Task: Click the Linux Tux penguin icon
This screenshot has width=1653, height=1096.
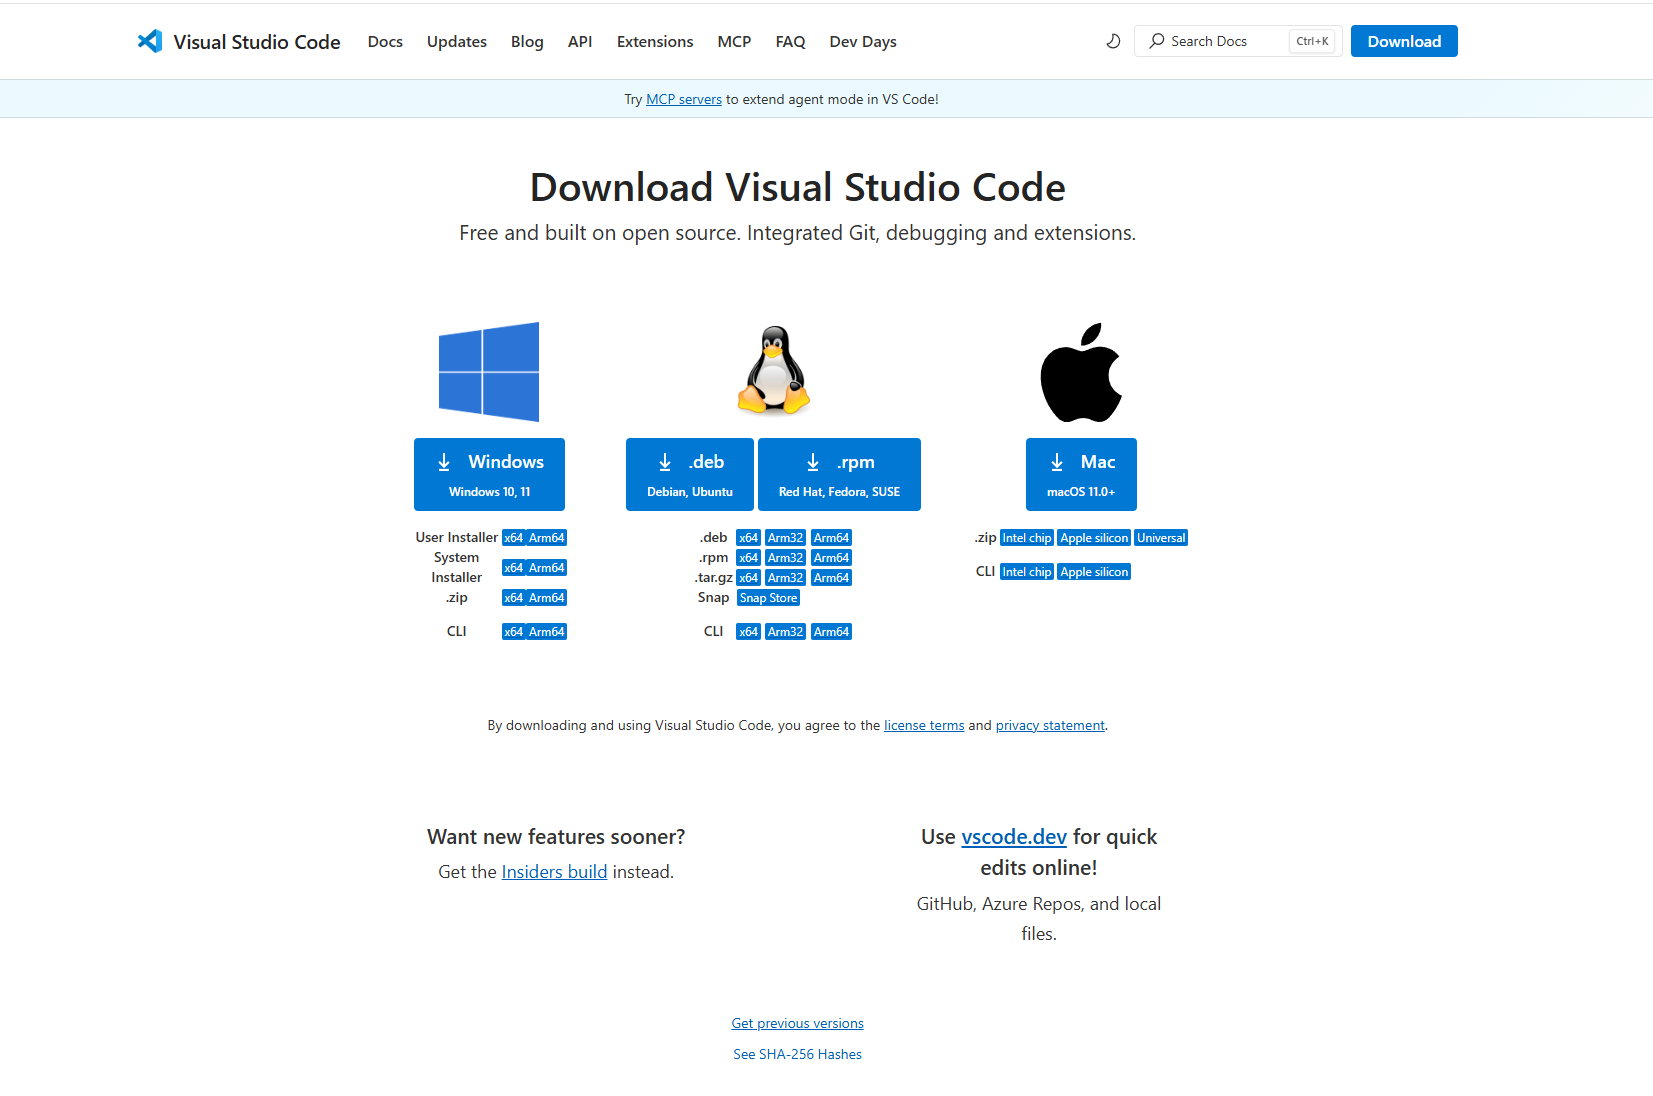Action: click(773, 370)
